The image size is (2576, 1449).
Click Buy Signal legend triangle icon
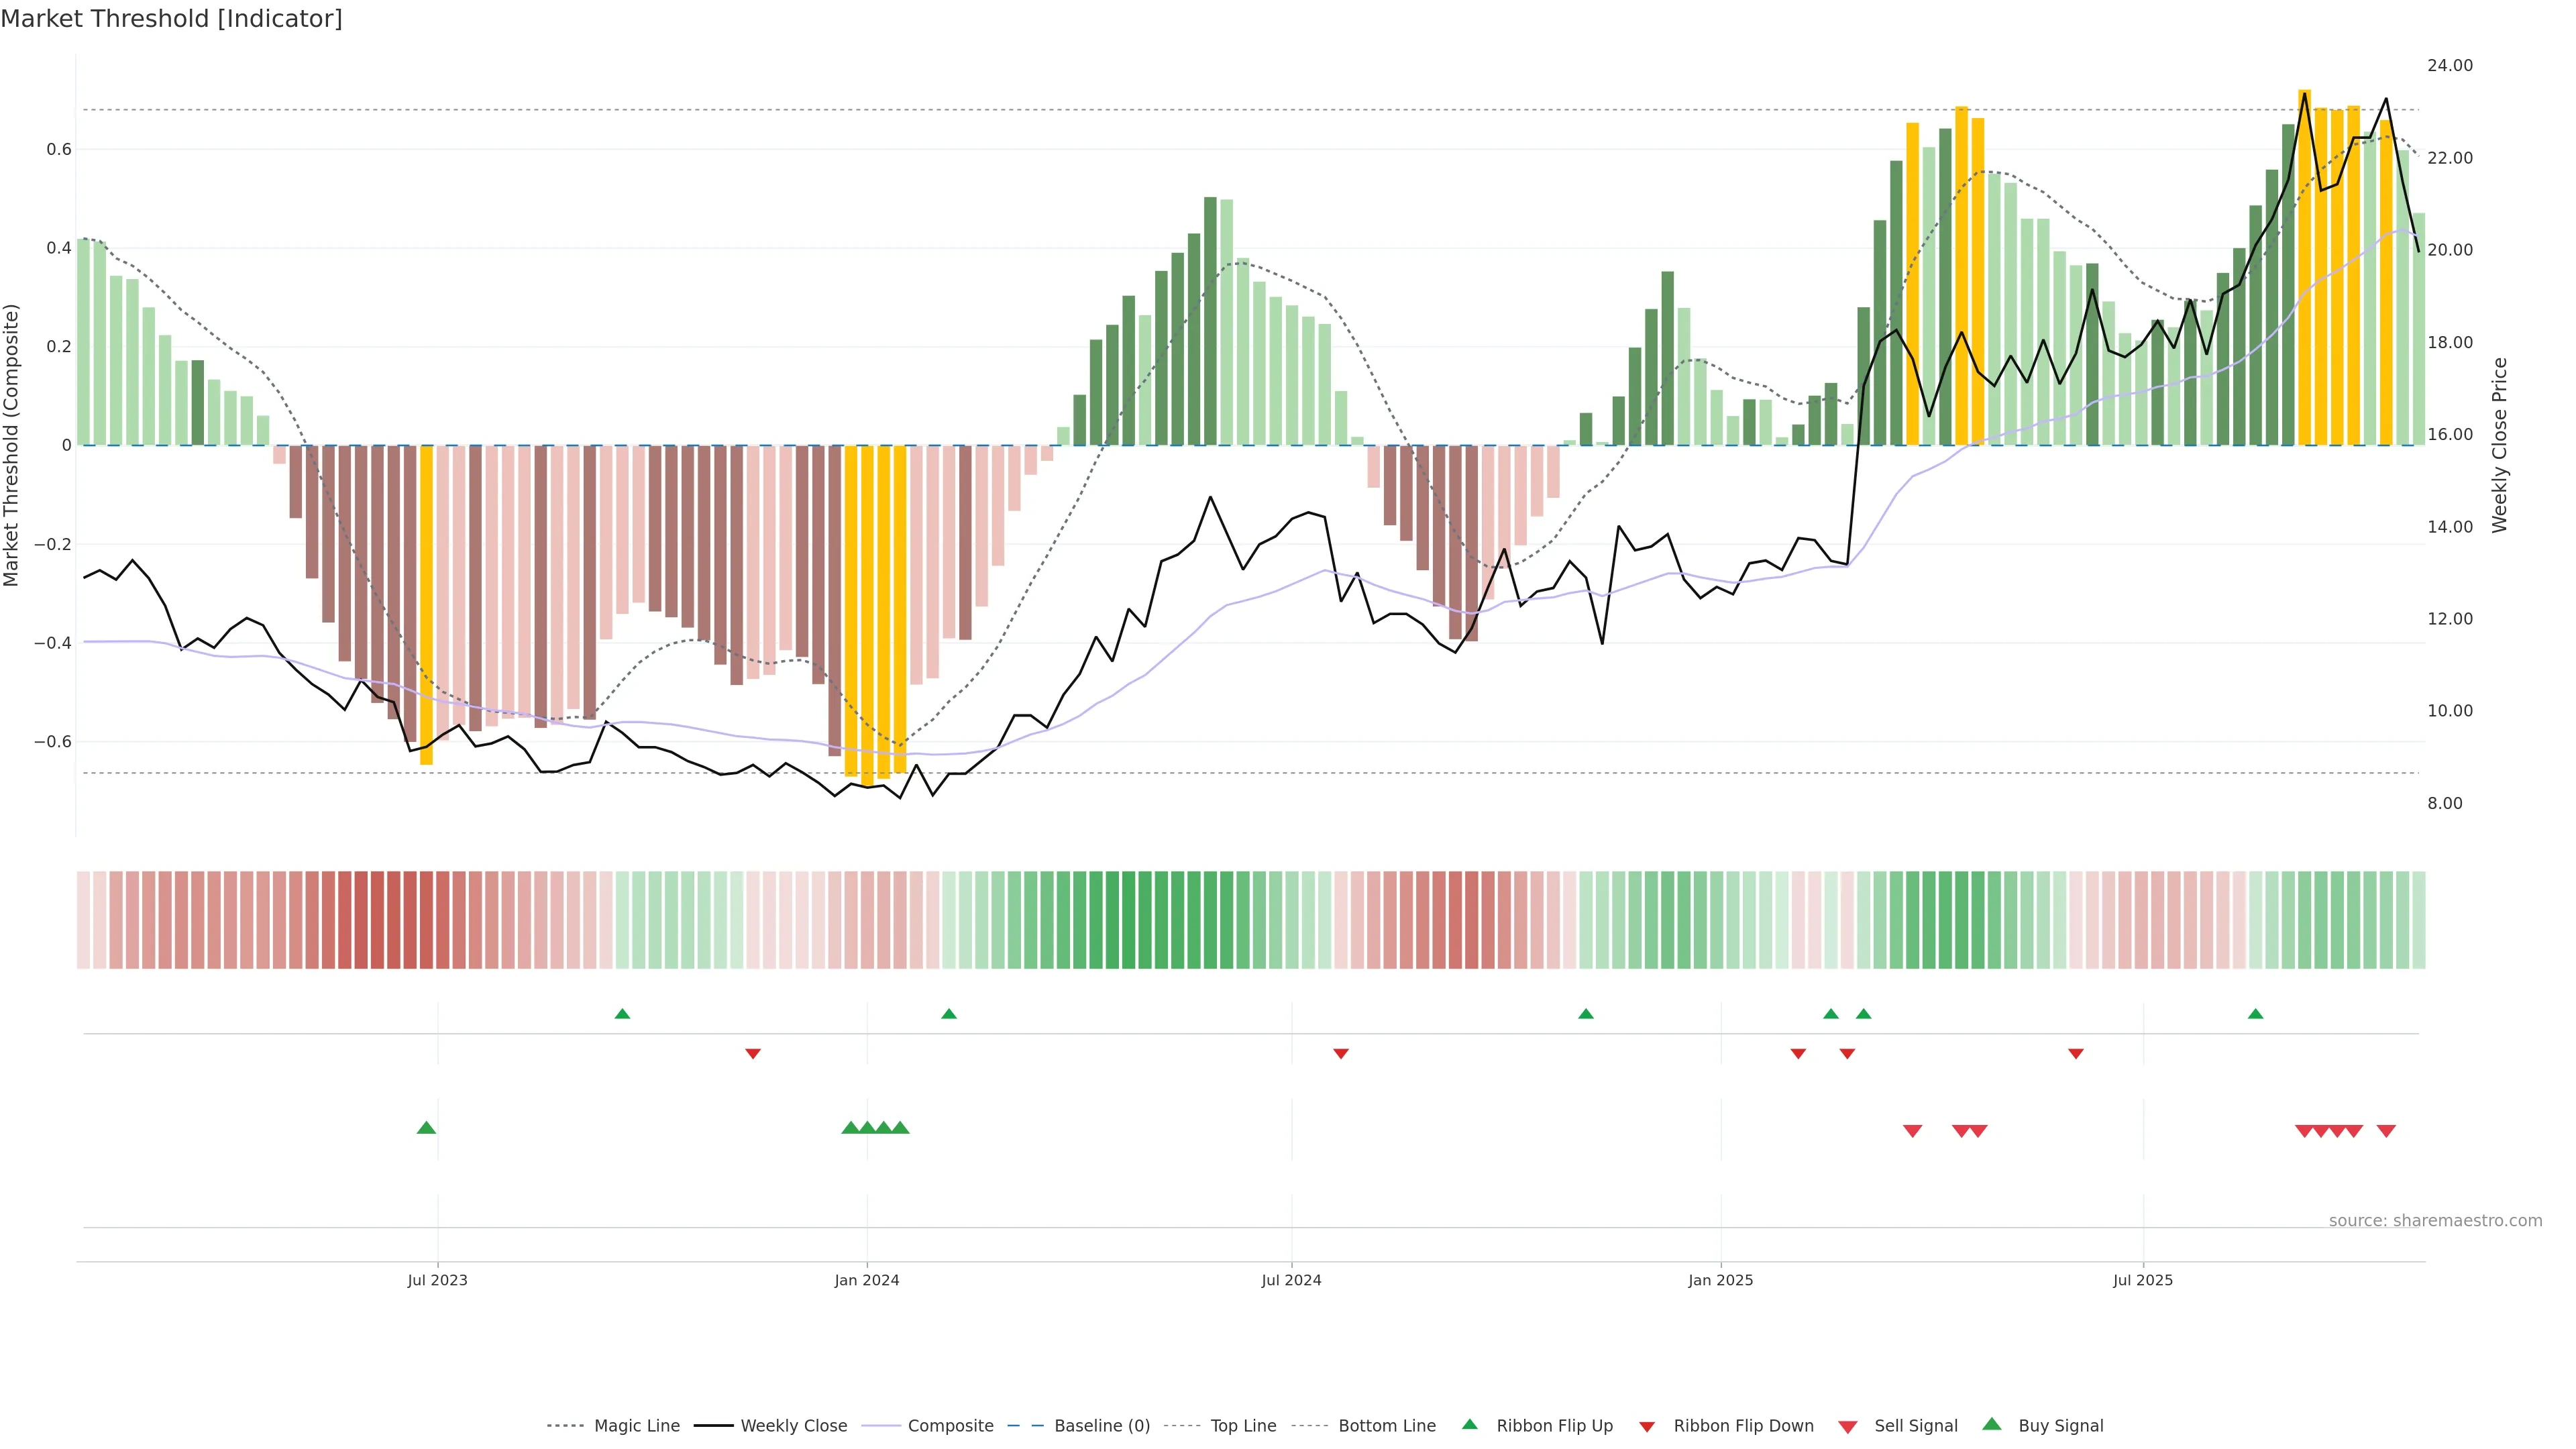[x=1992, y=1424]
